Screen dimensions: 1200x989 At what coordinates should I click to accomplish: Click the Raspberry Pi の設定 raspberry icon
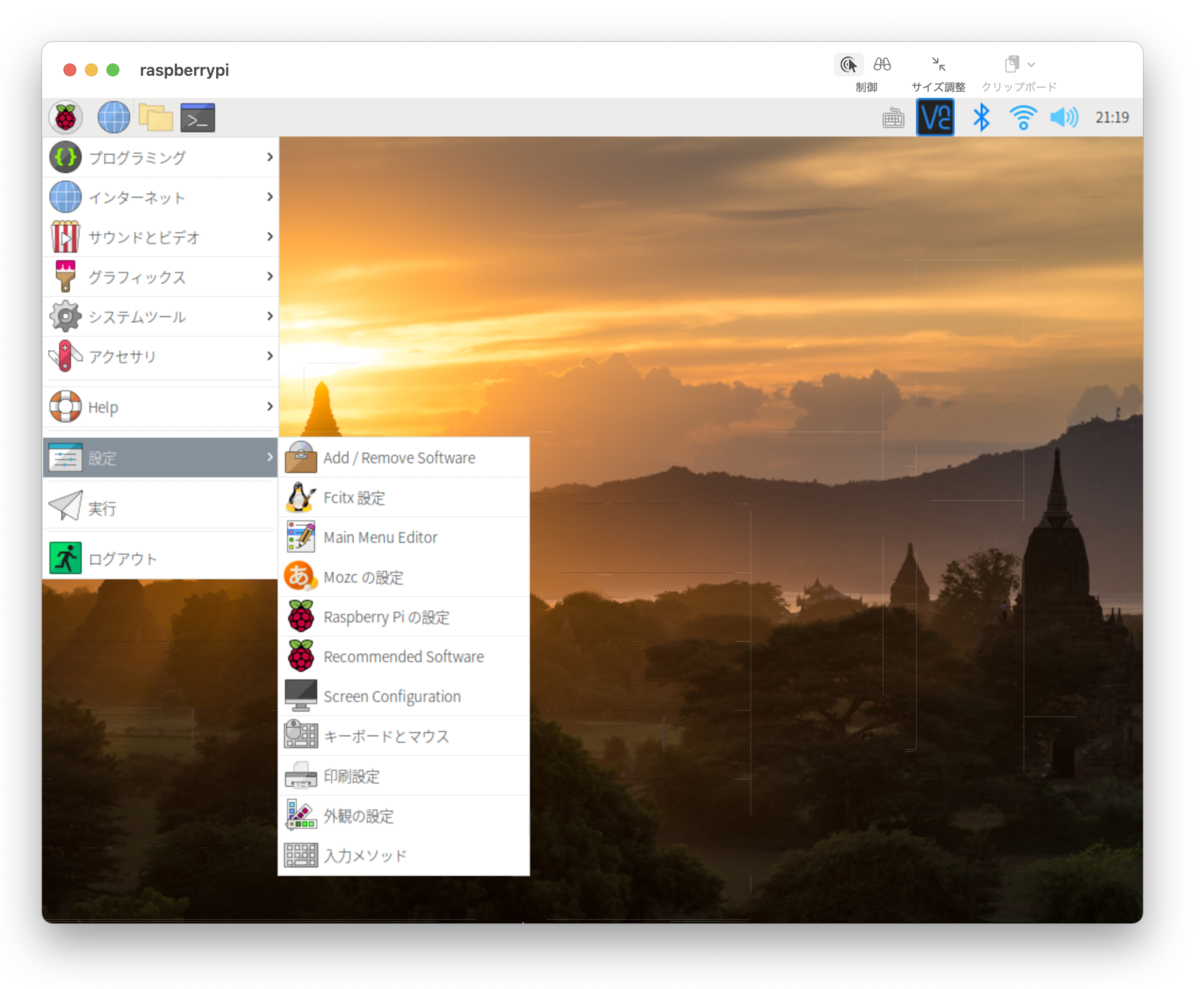point(301,617)
